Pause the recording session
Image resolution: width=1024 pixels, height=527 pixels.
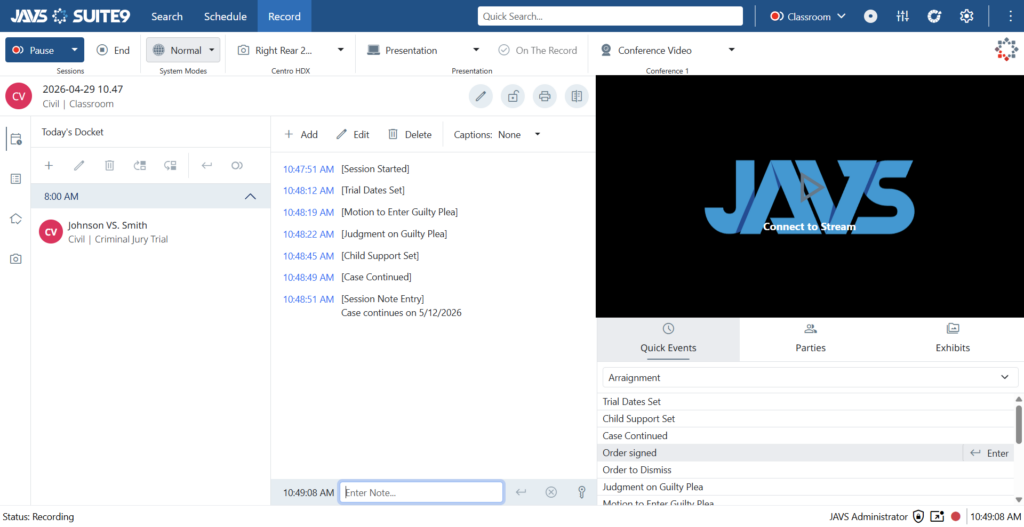(x=35, y=50)
